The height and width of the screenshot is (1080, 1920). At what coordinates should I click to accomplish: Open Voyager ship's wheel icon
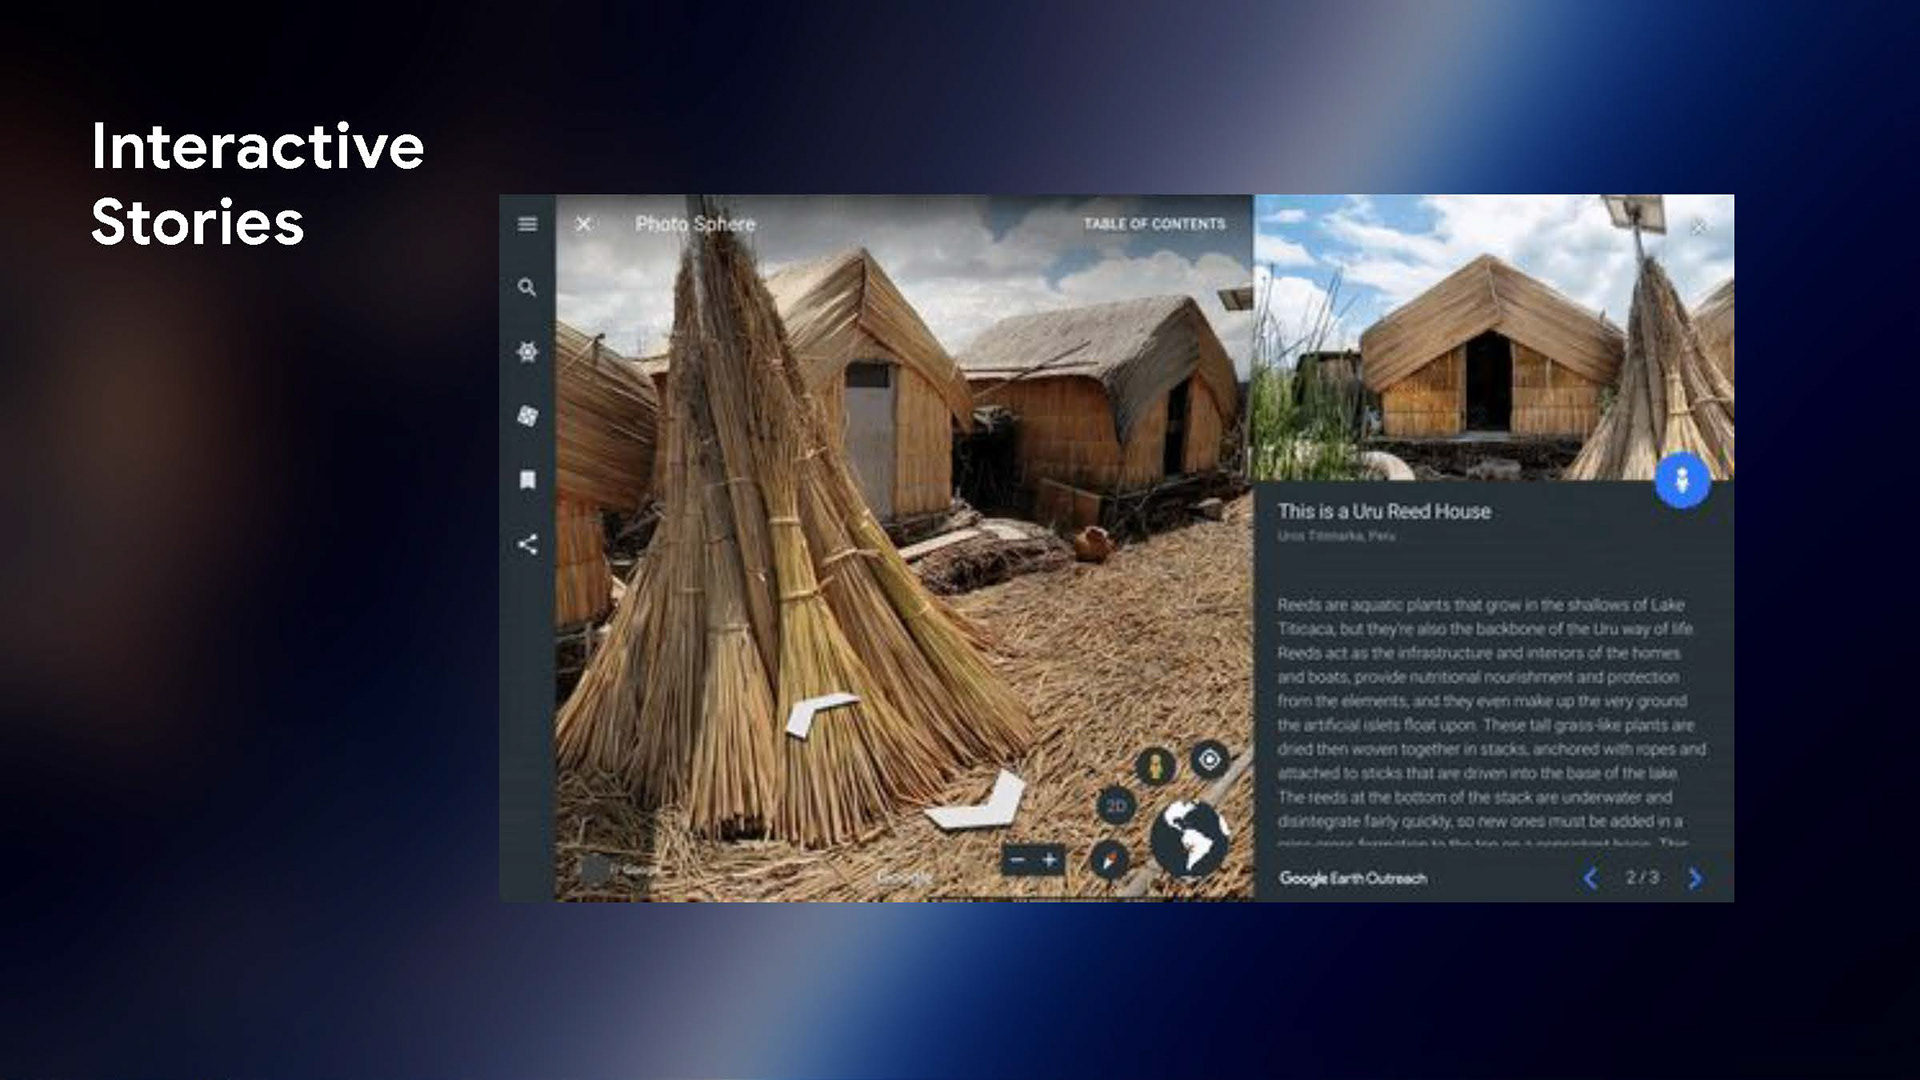click(527, 352)
